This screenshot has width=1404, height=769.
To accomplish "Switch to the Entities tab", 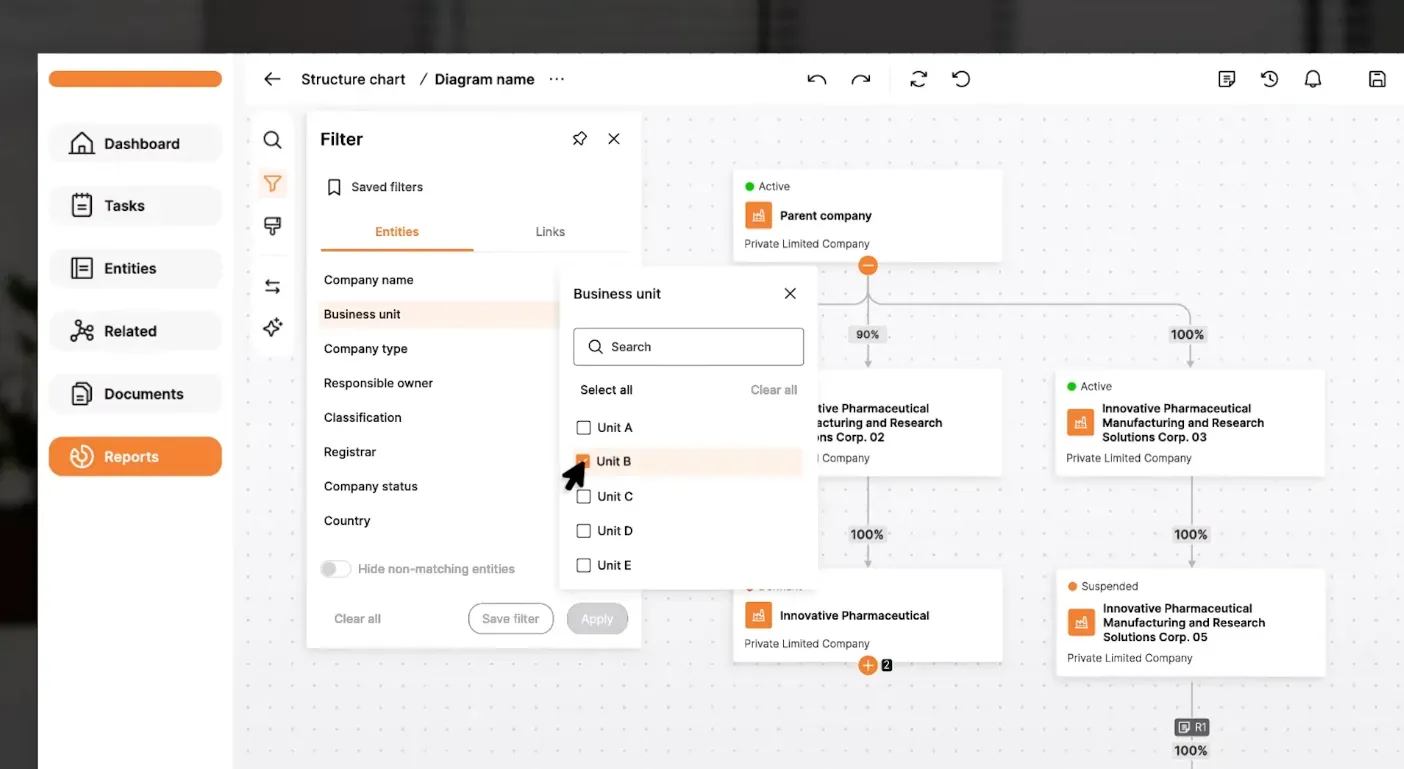I will tap(397, 232).
